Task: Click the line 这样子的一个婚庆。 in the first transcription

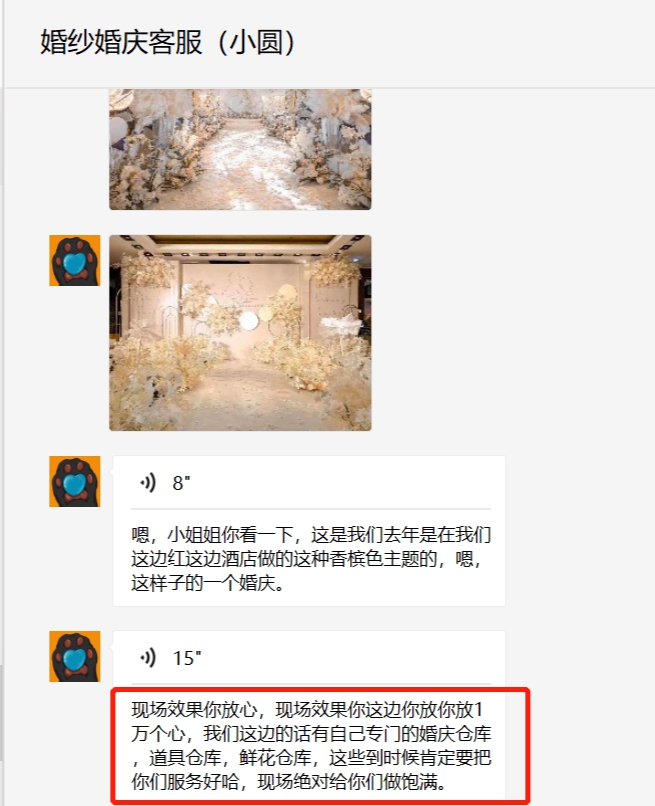Action: (208, 583)
